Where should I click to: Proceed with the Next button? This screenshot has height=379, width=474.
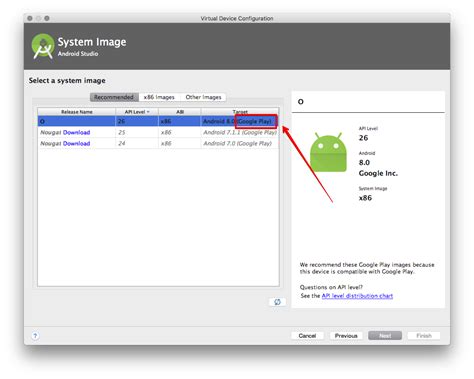(x=385, y=336)
